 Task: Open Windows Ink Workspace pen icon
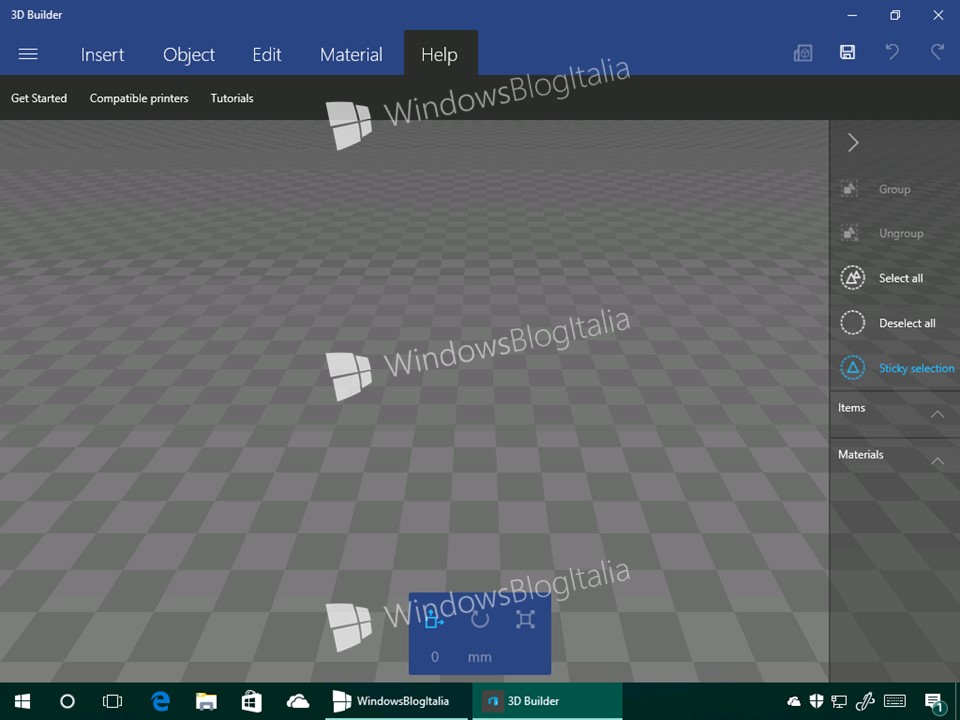[x=864, y=701]
